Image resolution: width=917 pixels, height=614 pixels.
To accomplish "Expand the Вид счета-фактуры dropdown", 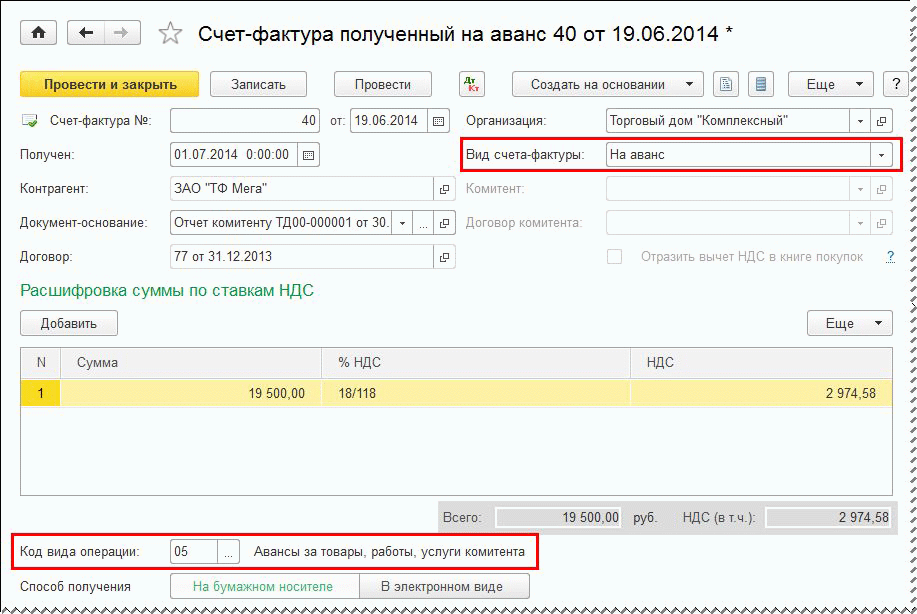I will [x=881, y=155].
